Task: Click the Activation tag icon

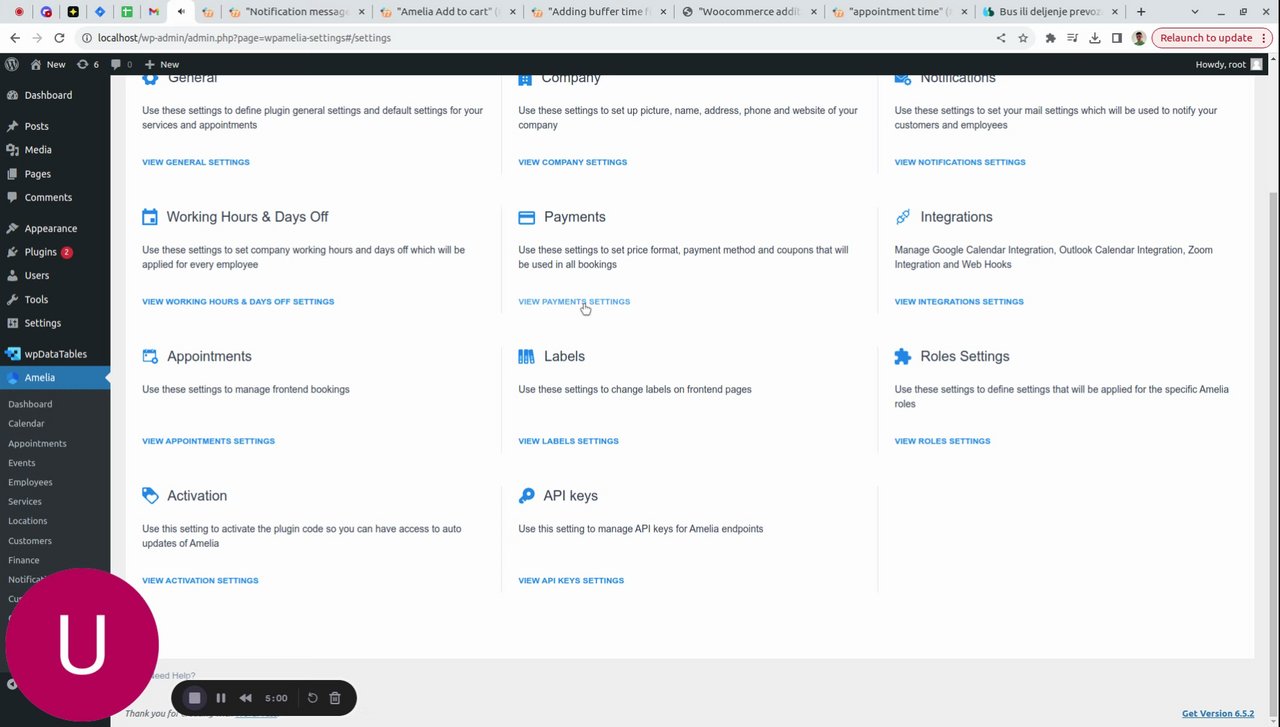Action: [x=150, y=496]
